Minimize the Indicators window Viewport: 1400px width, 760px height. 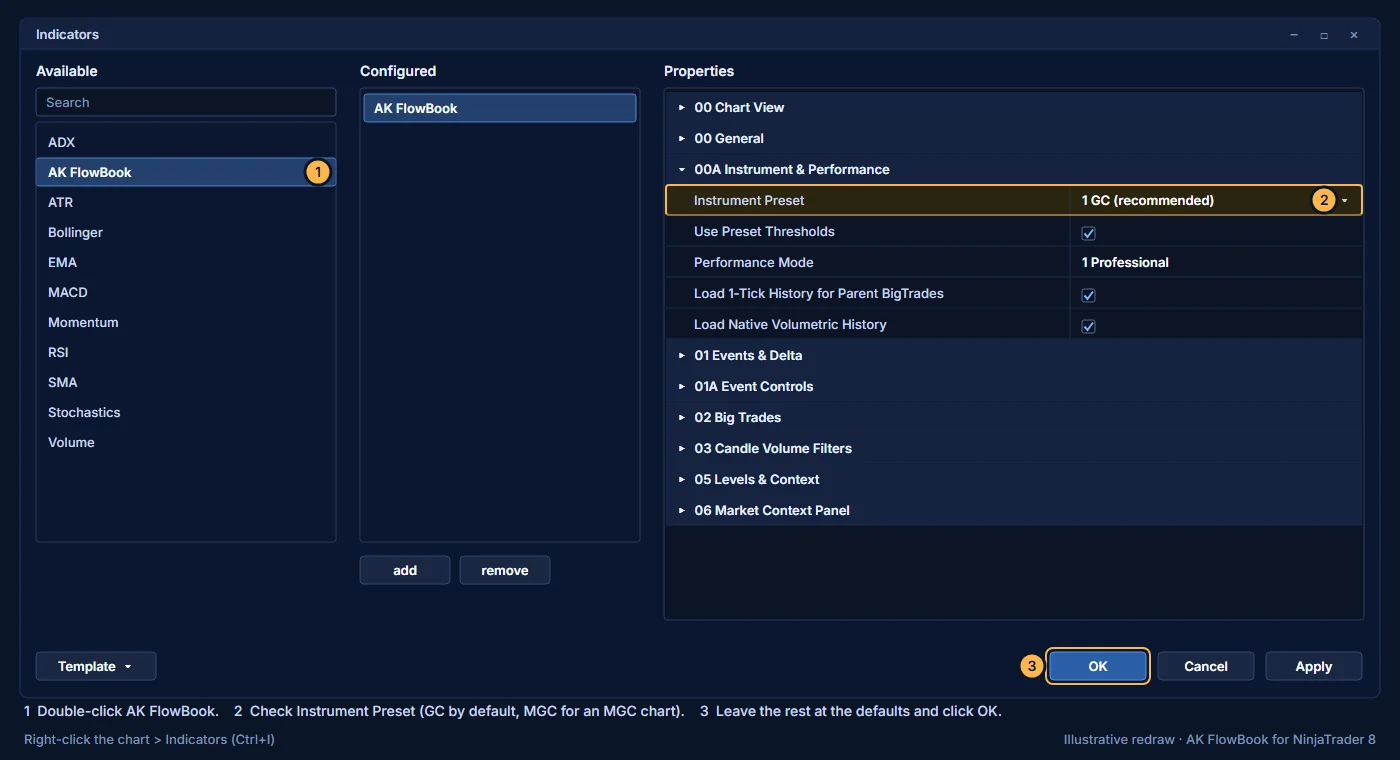(x=1294, y=35)
